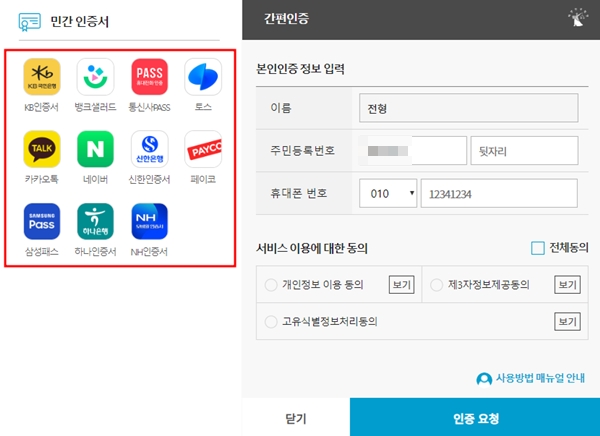Click the certificate icon beside 민간 인증서
This screenshot has width=600, height=436.
click(x=29, y=21)
